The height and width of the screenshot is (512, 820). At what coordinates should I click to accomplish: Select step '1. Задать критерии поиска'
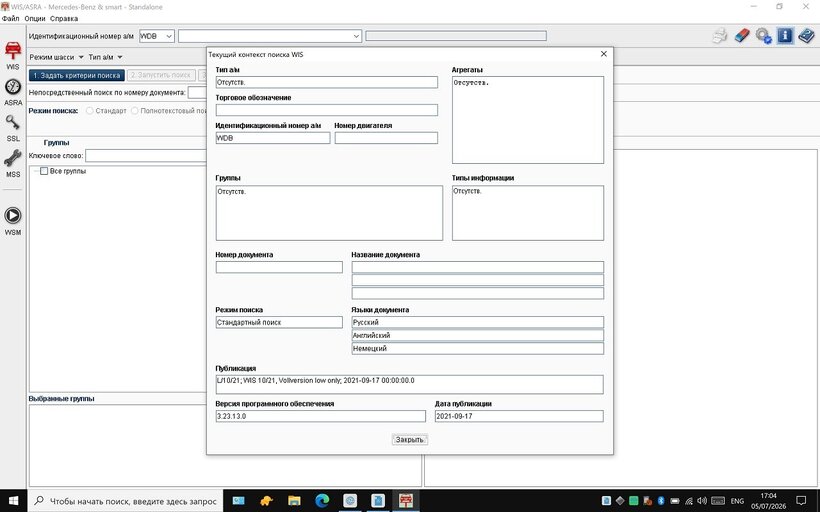[x=76, y=75]
